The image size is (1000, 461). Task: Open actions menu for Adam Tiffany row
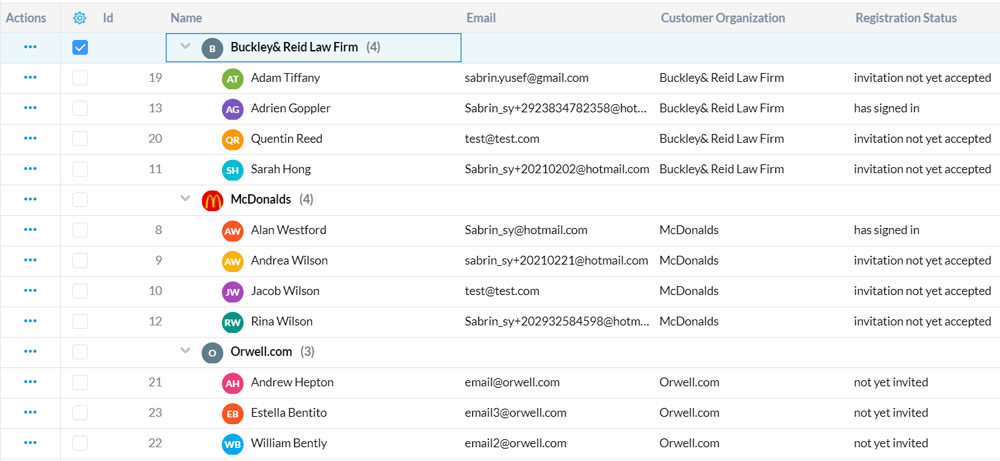30,78
